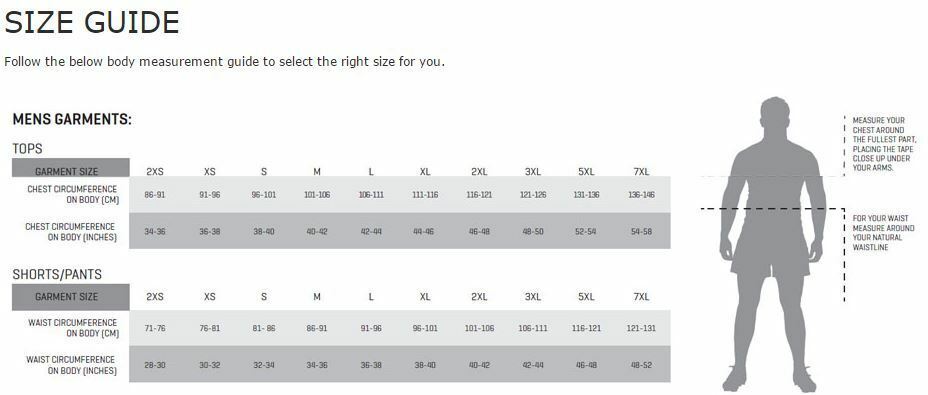This screenshot has width=928, height=395.
Task: Click the natural waistline instruction text
Action: coord(883,233)
